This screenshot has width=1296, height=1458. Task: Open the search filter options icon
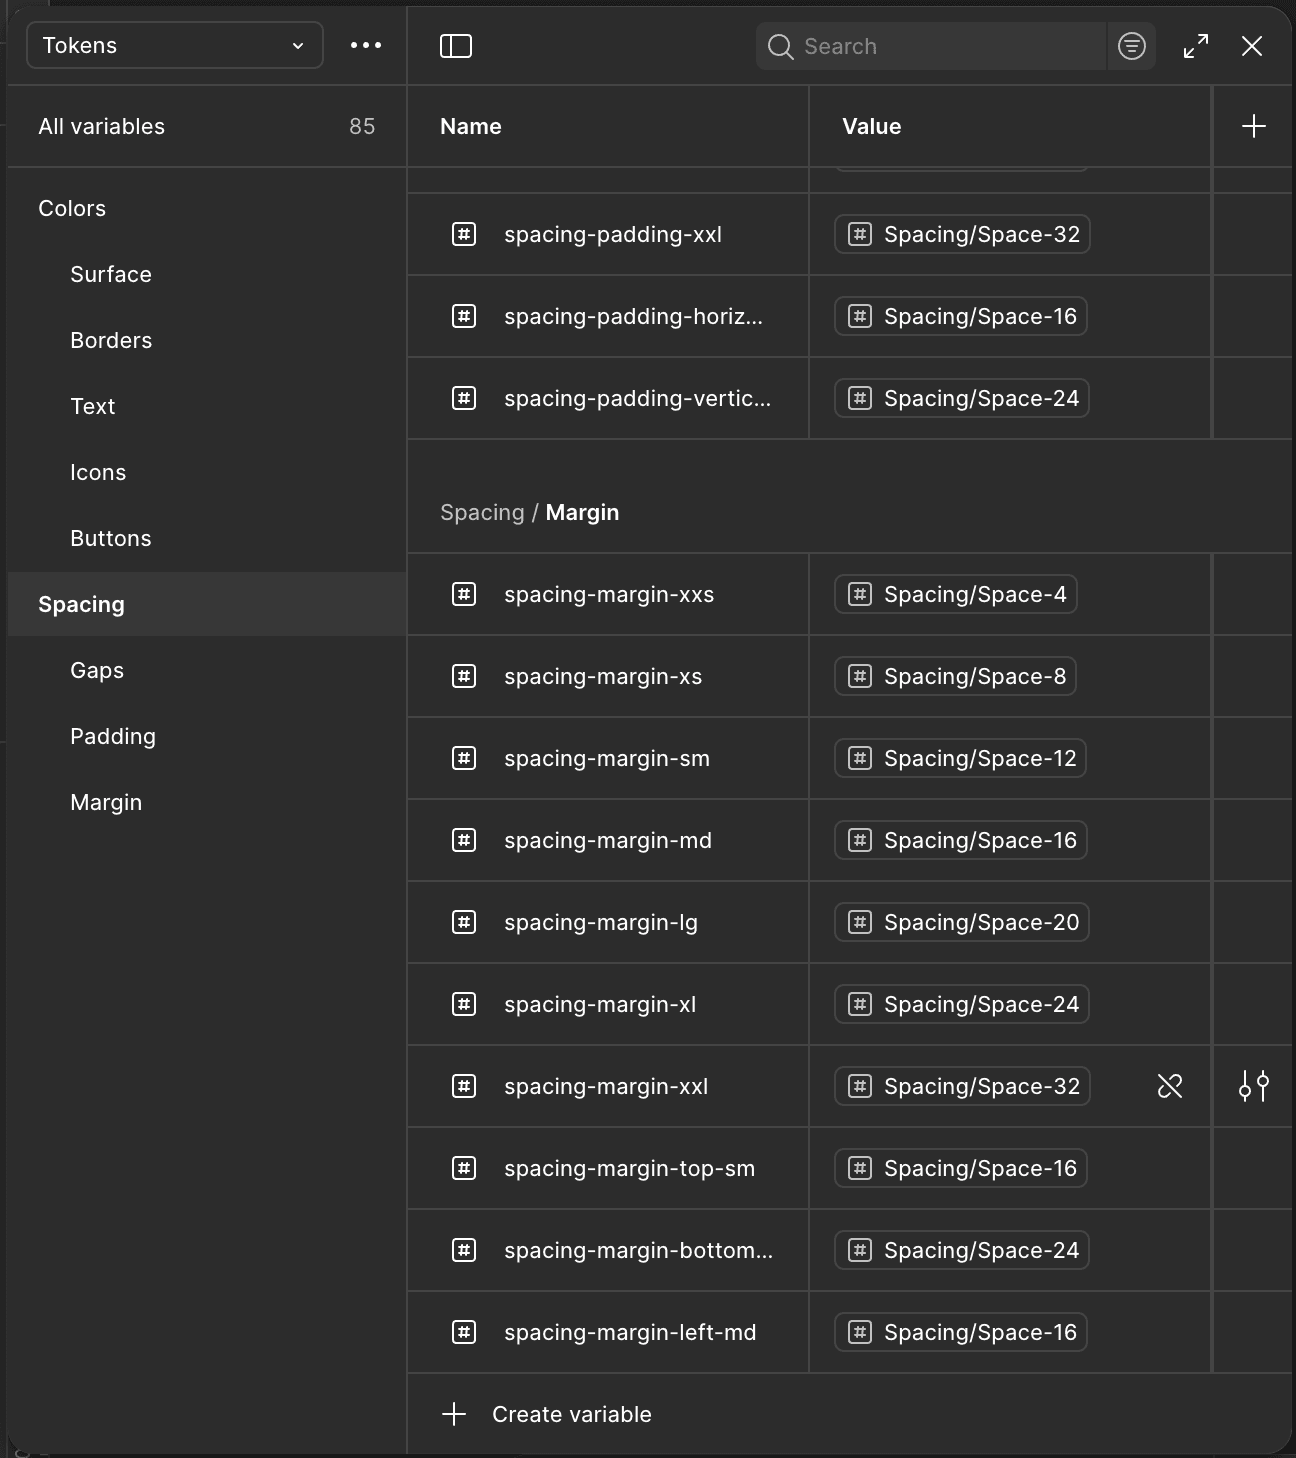click(x=1132, y=46)
